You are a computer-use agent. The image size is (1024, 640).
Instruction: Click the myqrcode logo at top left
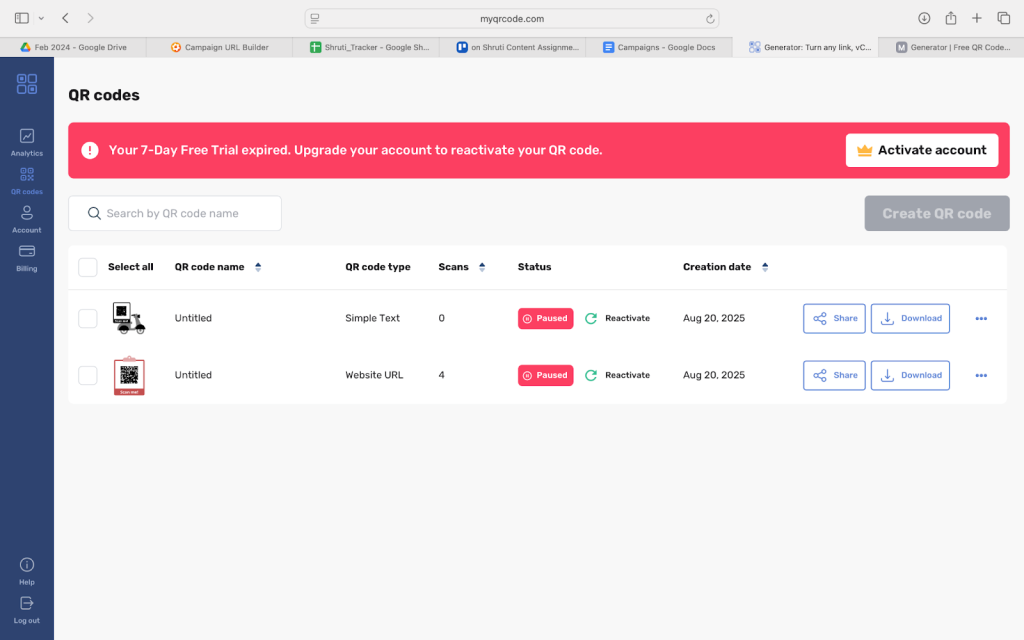[27, 84]
